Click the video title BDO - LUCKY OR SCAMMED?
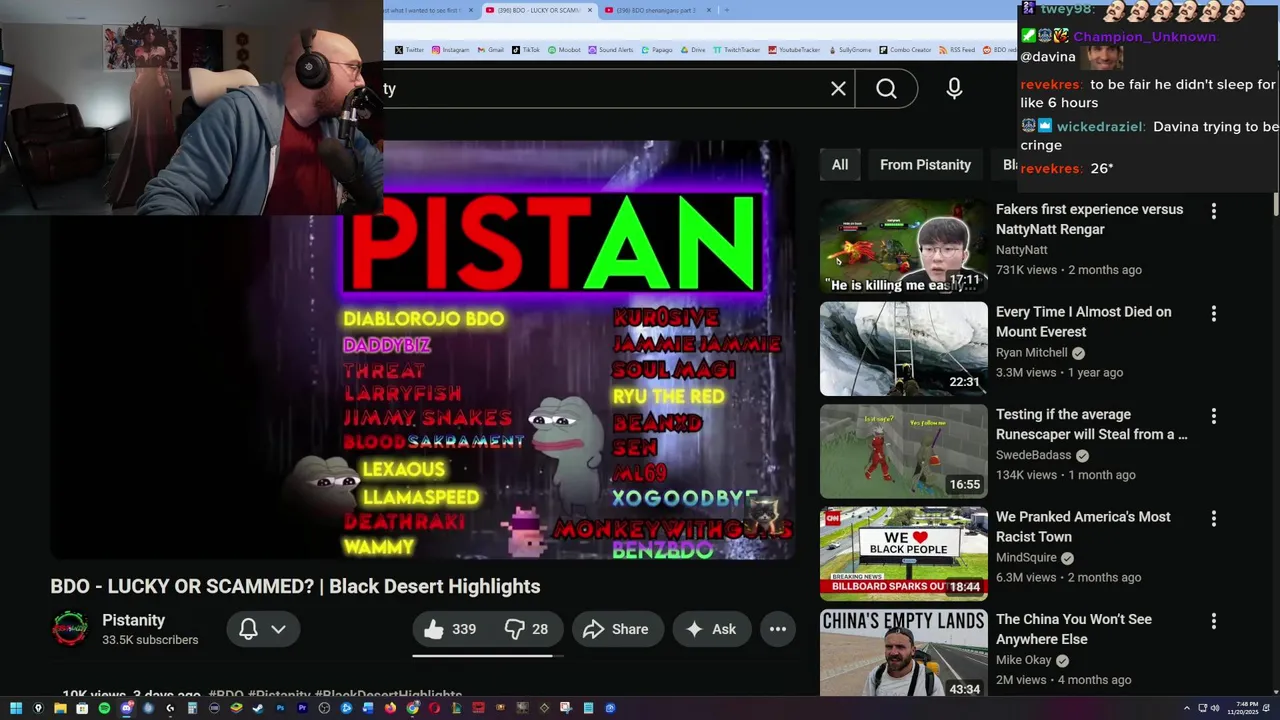The width and height of the screenshot is (1280, 720). (x=295, y=586)
